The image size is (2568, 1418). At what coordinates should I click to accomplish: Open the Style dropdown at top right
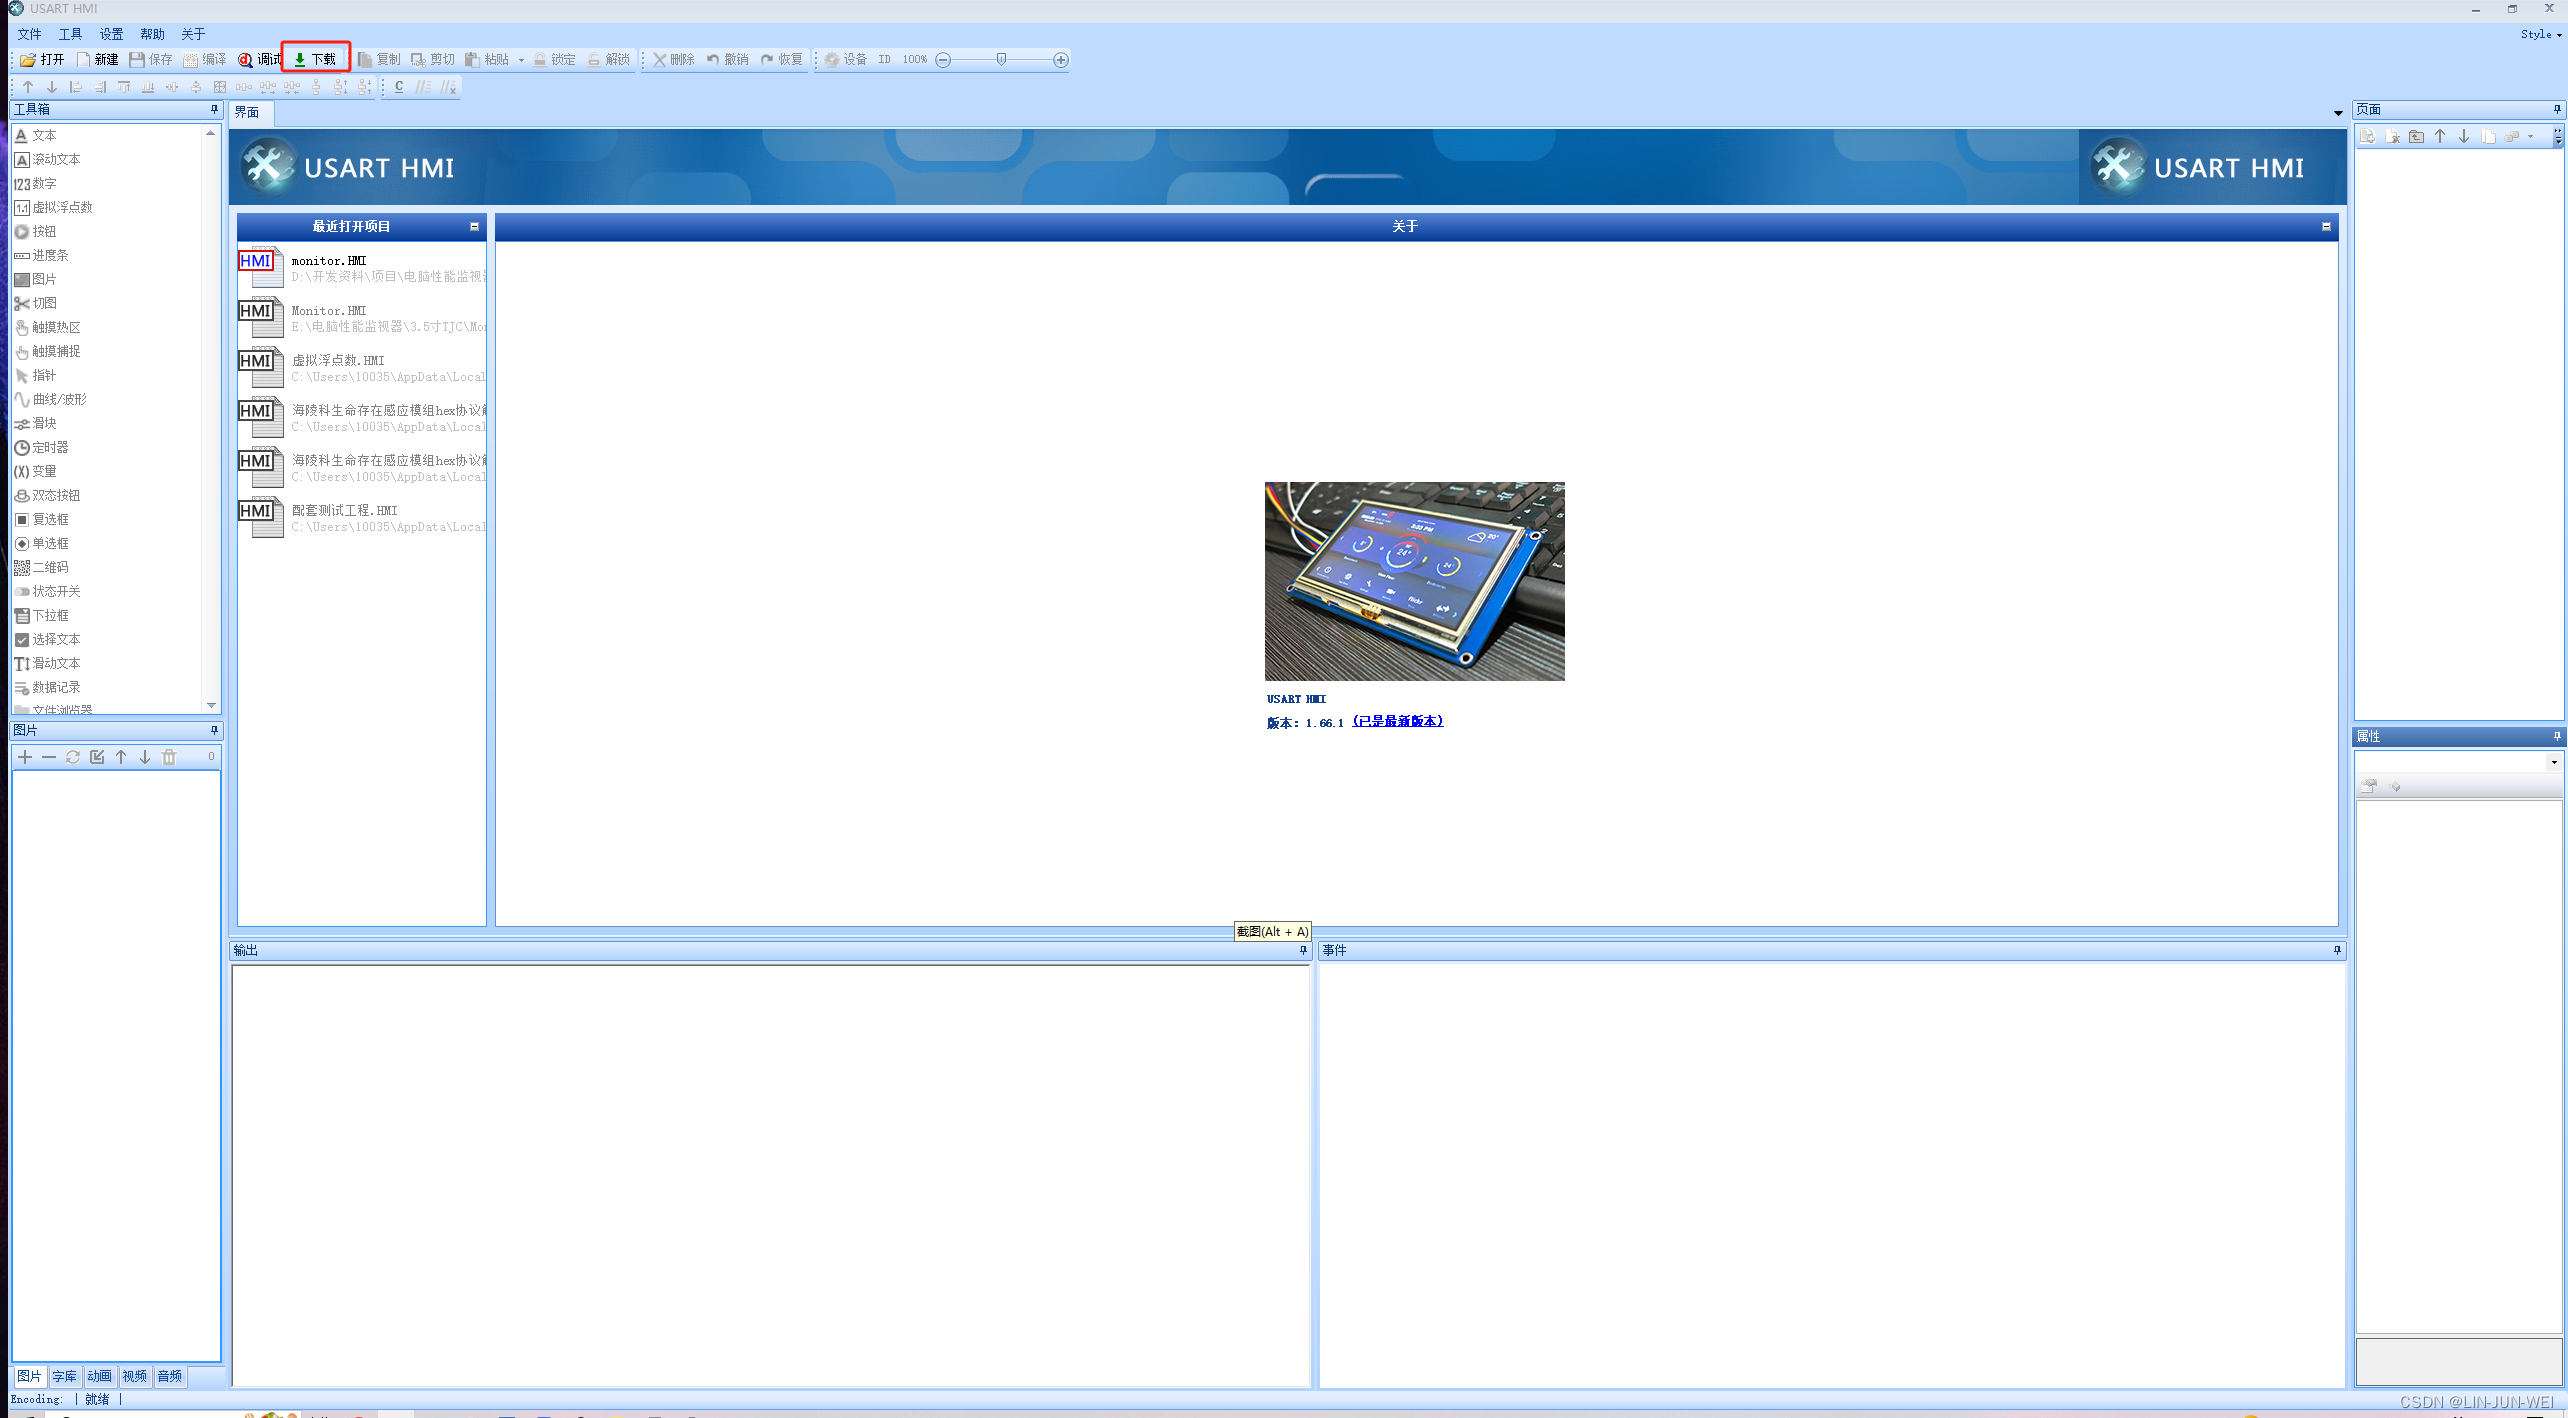[2541, 34]
